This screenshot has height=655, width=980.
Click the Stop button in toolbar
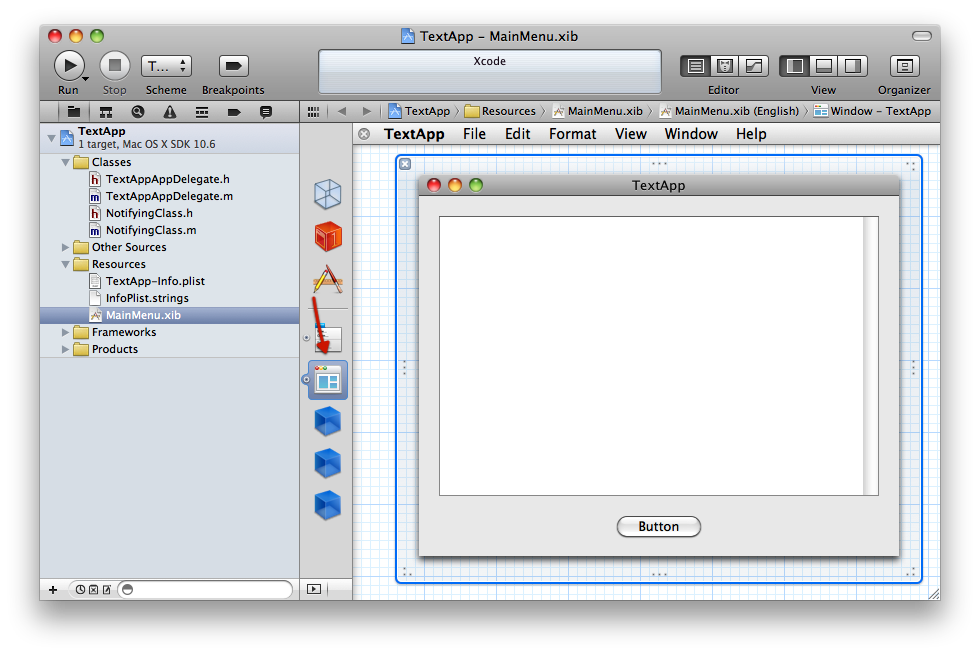pyautogui.click(x=114, y=66)
